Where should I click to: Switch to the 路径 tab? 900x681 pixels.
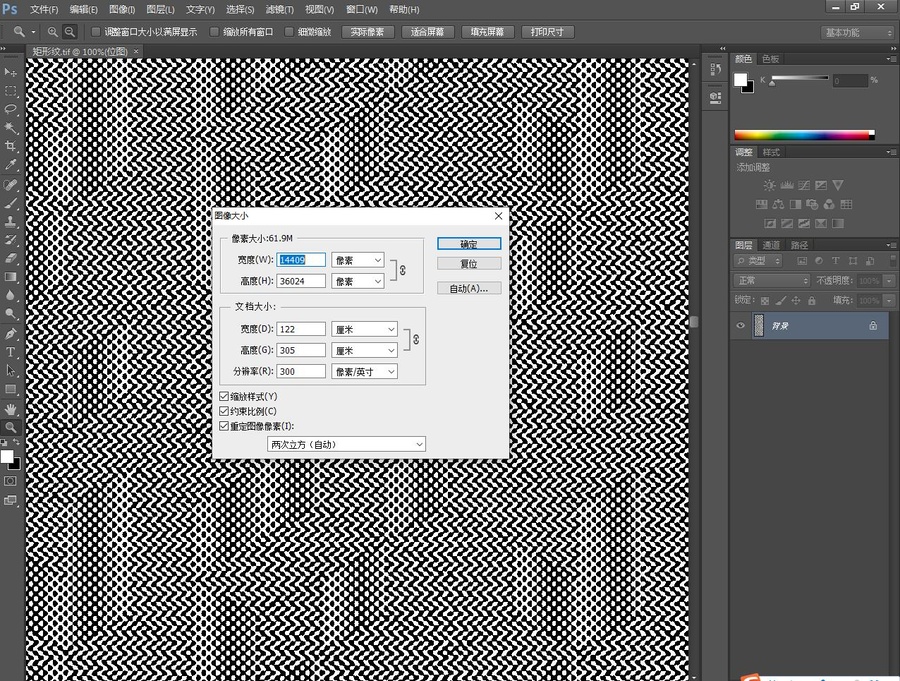click(x=799, y=245)
